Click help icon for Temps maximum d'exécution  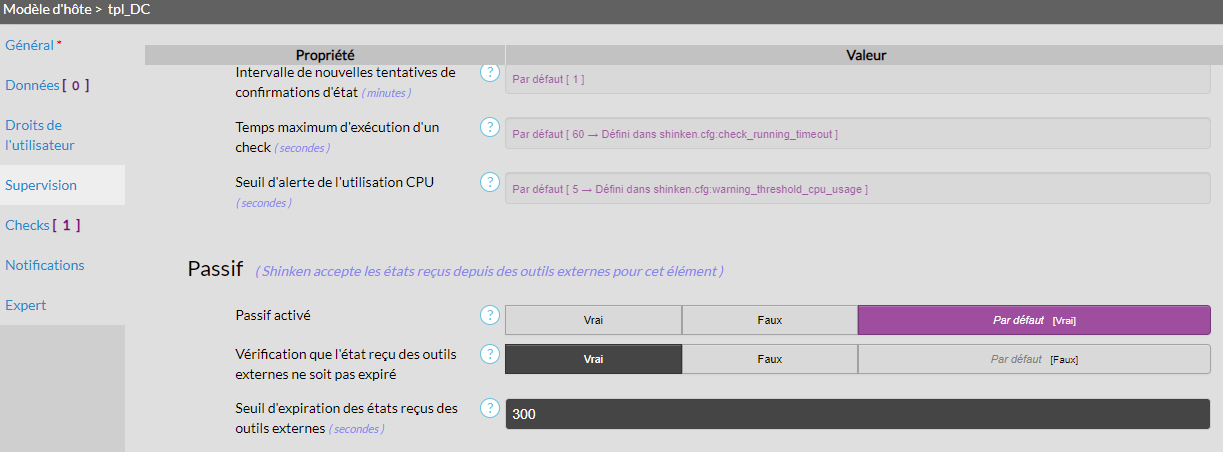coord(489,127)
